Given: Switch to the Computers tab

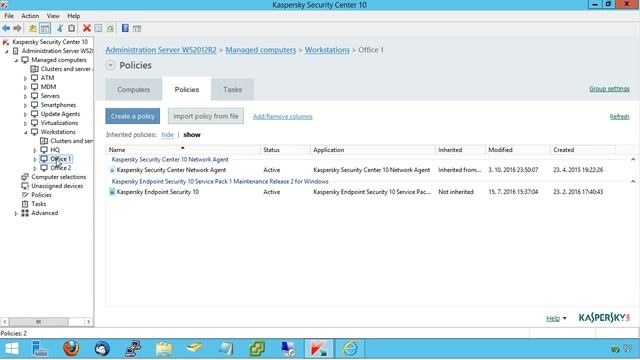Looking at the screenshot, I should (133, 89).
